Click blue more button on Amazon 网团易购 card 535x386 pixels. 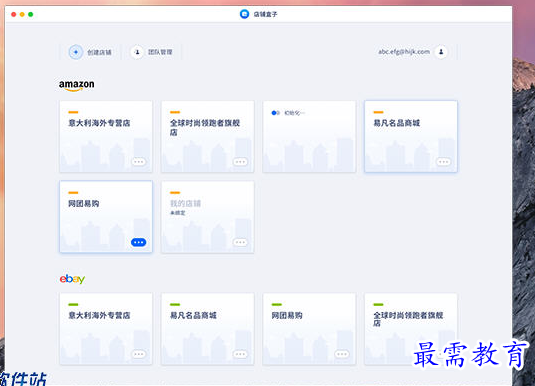(x=139, y=242)
